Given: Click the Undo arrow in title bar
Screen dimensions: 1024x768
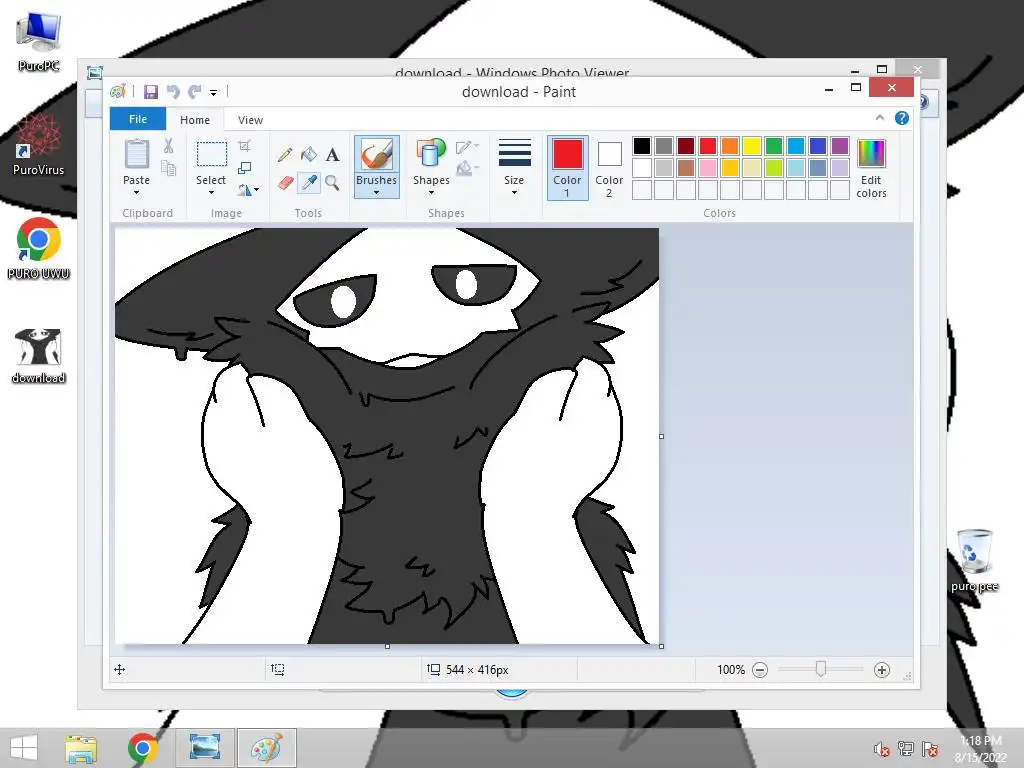Looking at the screenshot, I should click(x=173, y=92).
